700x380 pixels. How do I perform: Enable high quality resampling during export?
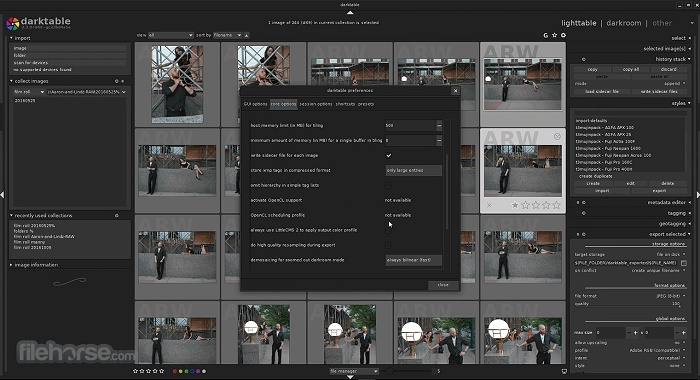[x=388, y=245]
